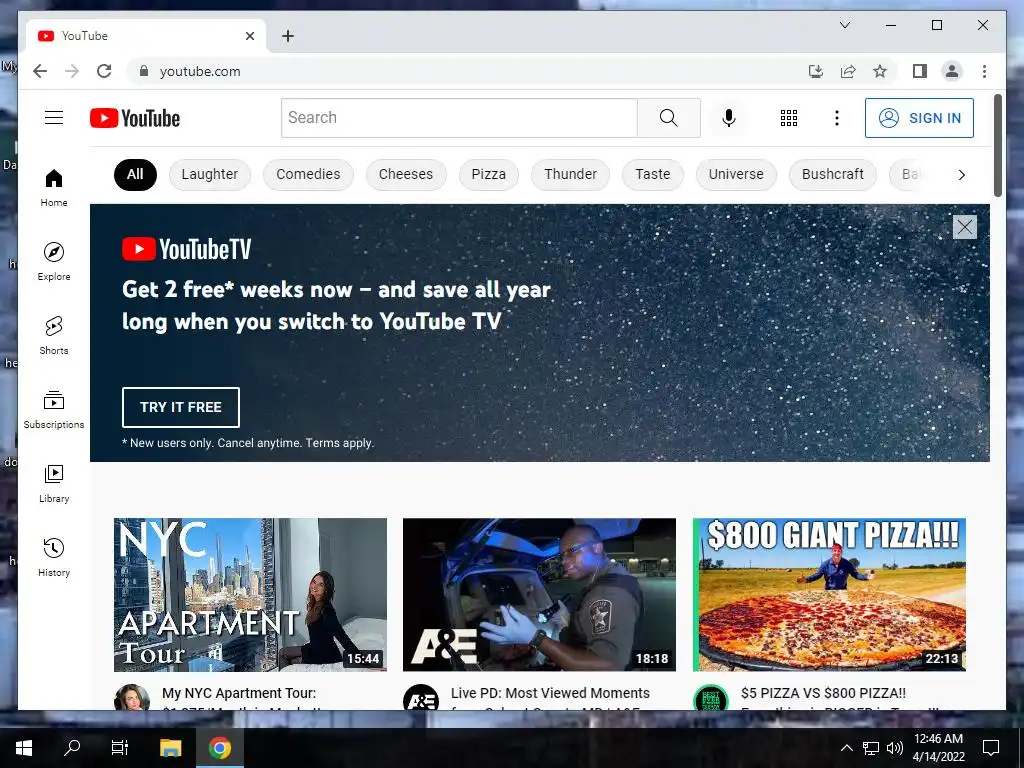Go forward in Chrome
The height and width of the screenshot is (768, 1024).
pos(72,71)
